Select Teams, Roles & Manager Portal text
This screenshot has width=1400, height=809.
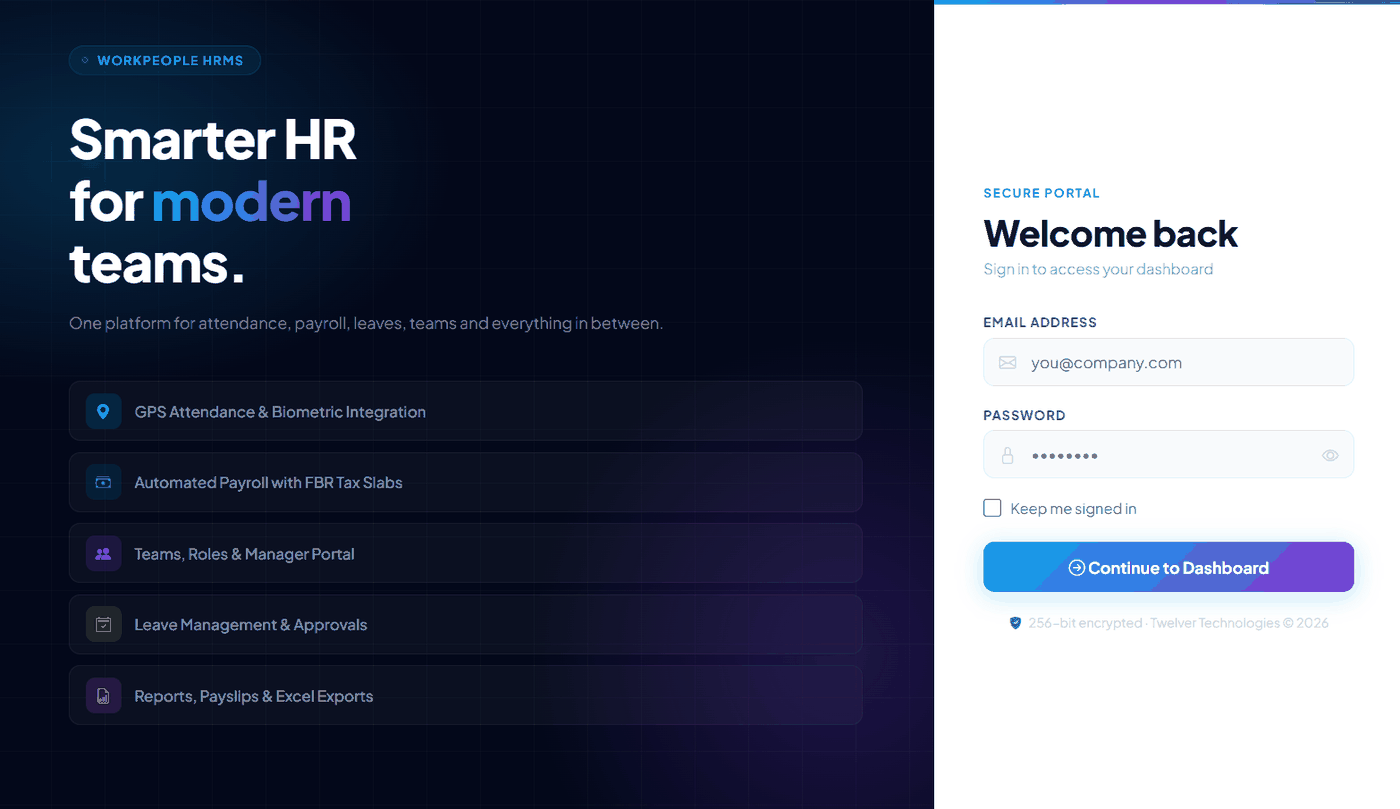pos(245,554)
